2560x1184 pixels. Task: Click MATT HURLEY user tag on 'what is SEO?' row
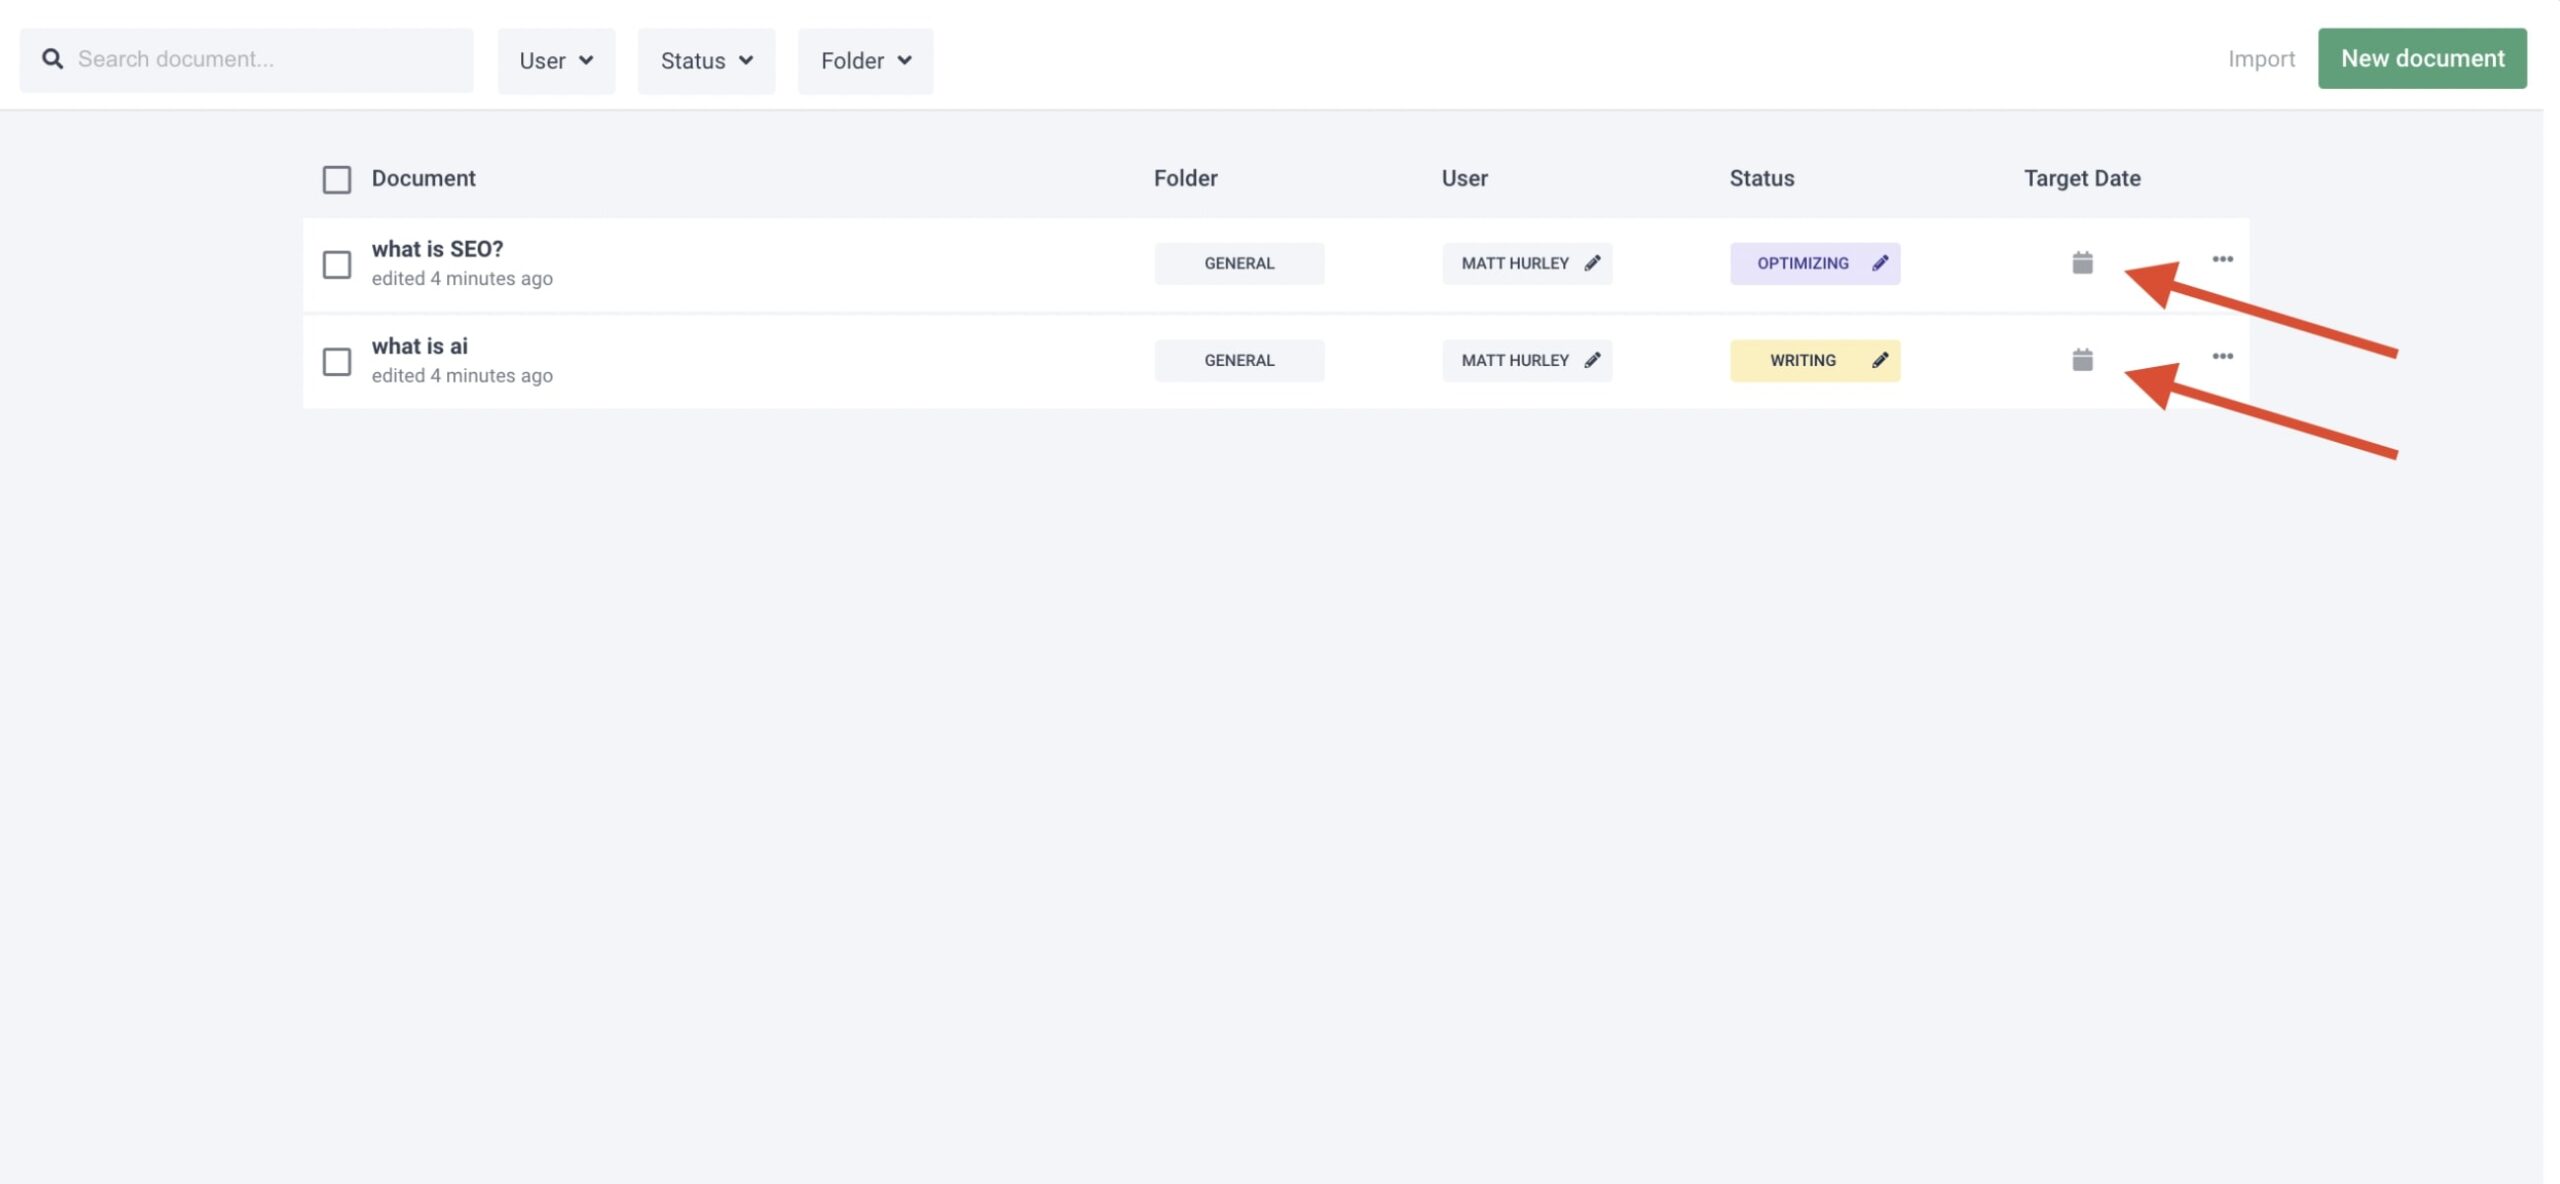tap(1527, 263)
